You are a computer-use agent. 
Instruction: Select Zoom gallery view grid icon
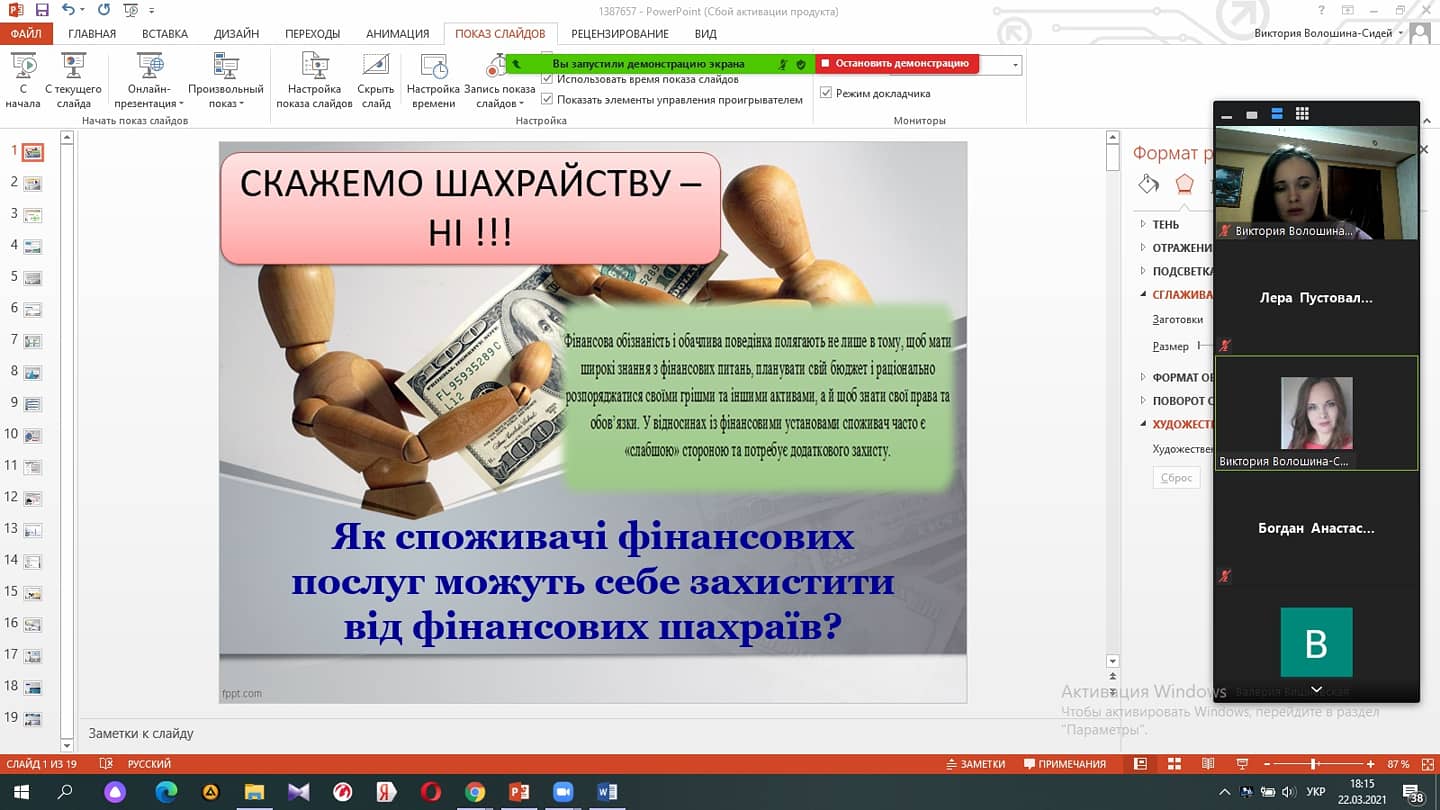tap(1302, 114)
